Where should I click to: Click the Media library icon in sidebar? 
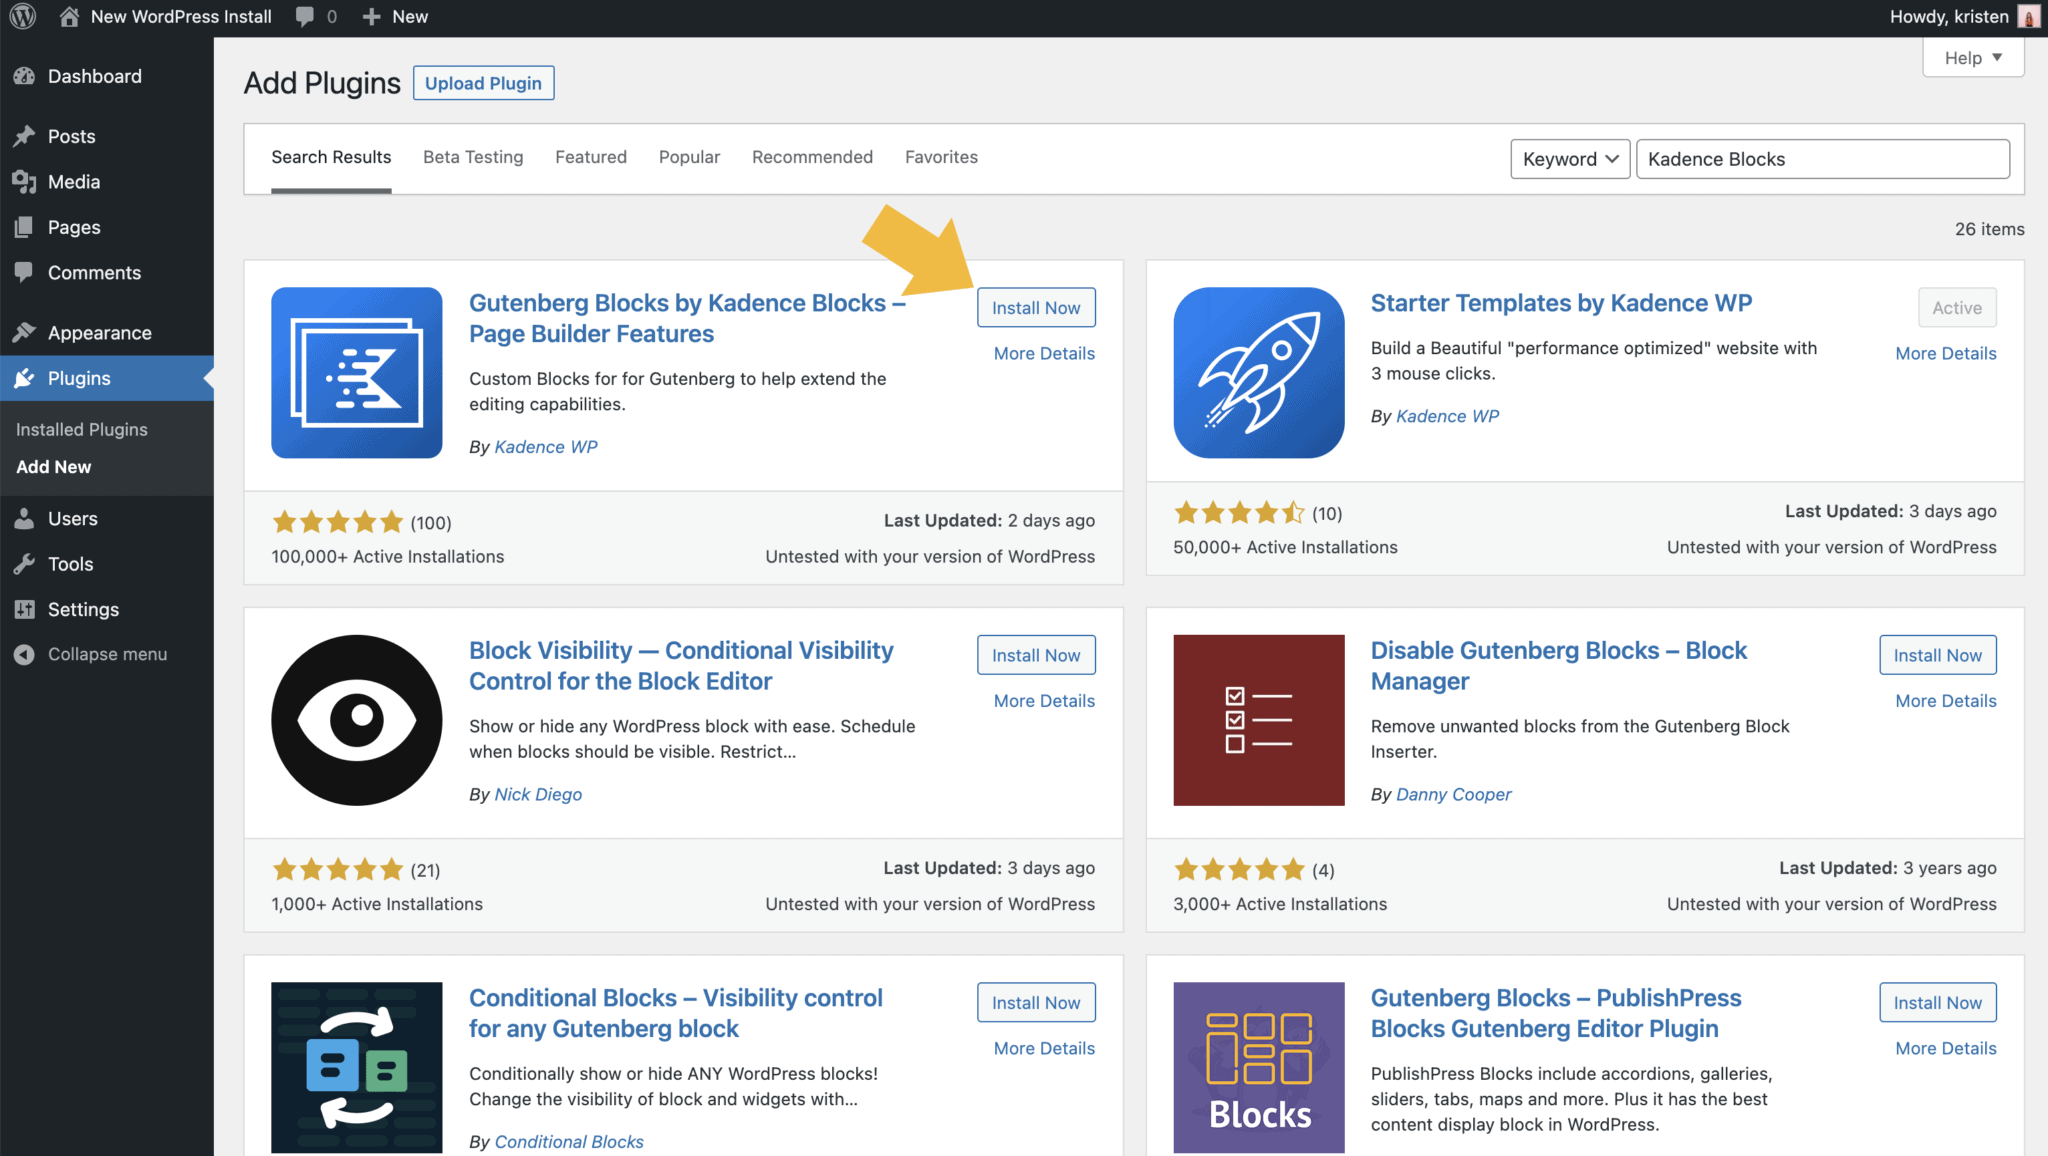tap(24, 182)
